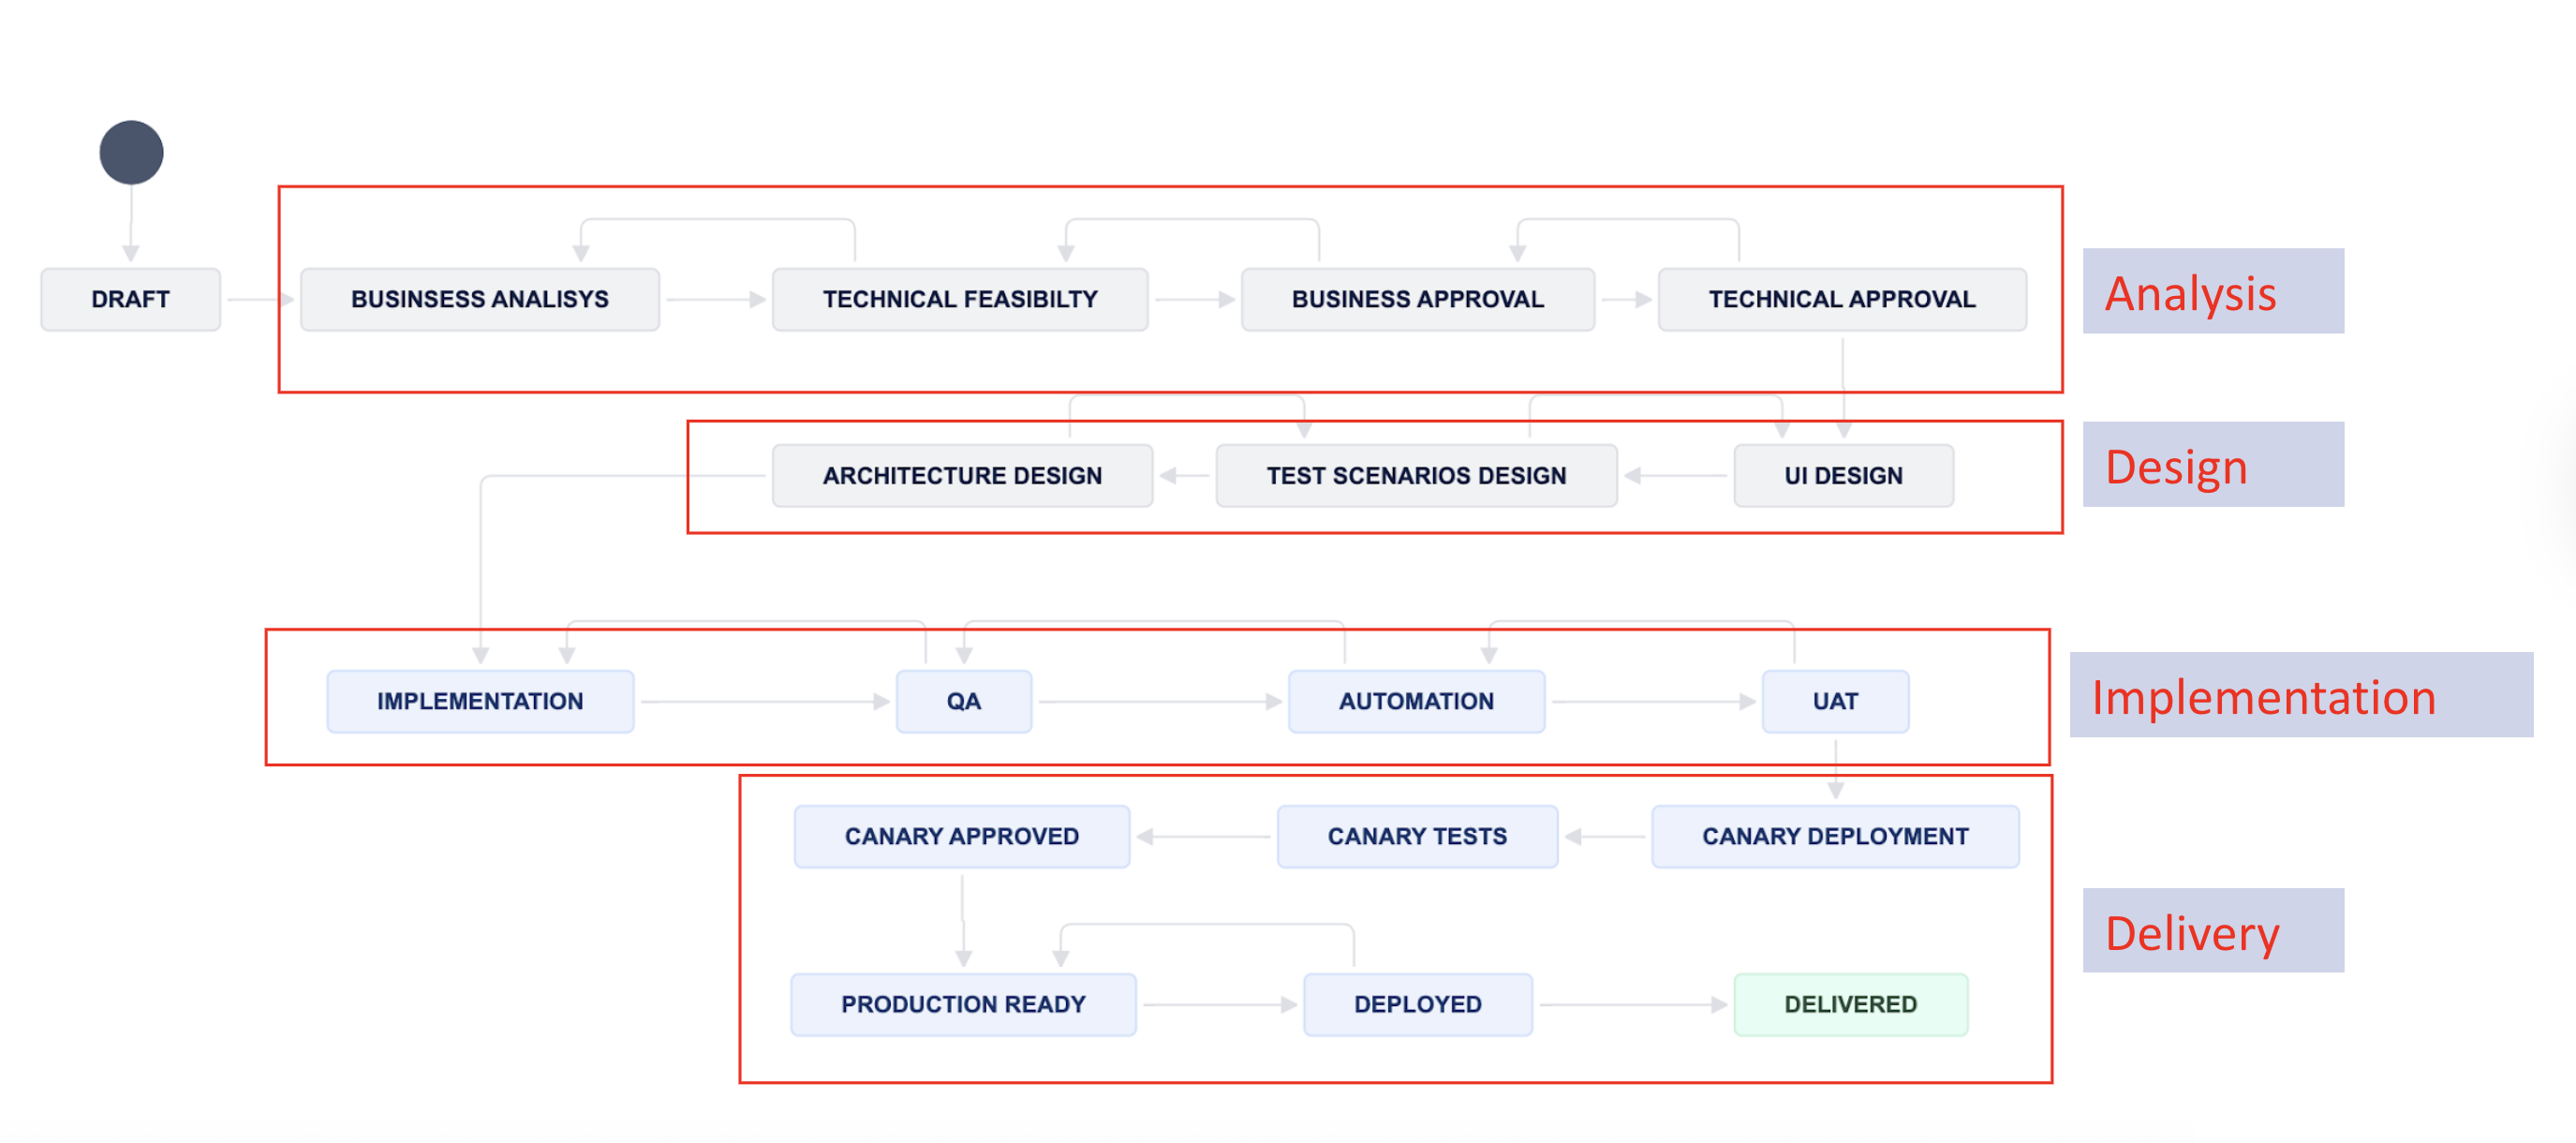Click the UI DESIGN status

[x=1842, y=476]
